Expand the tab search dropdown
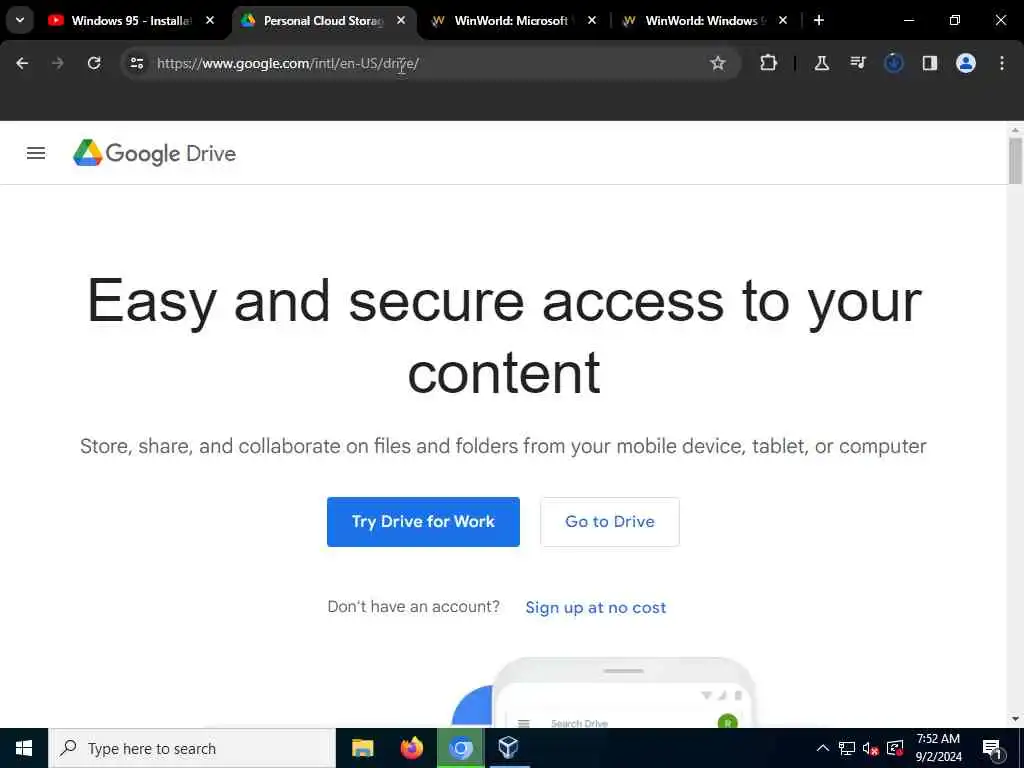The image size is (1024, 768). coord(20,20)
